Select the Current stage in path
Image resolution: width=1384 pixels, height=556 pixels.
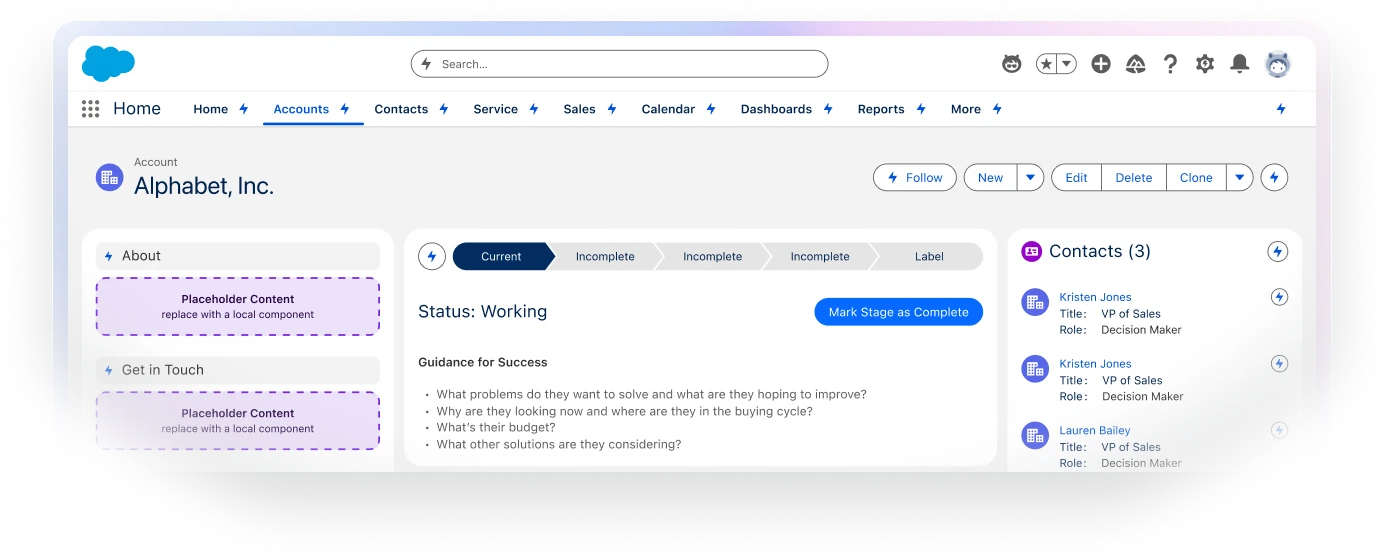point(500,257)
